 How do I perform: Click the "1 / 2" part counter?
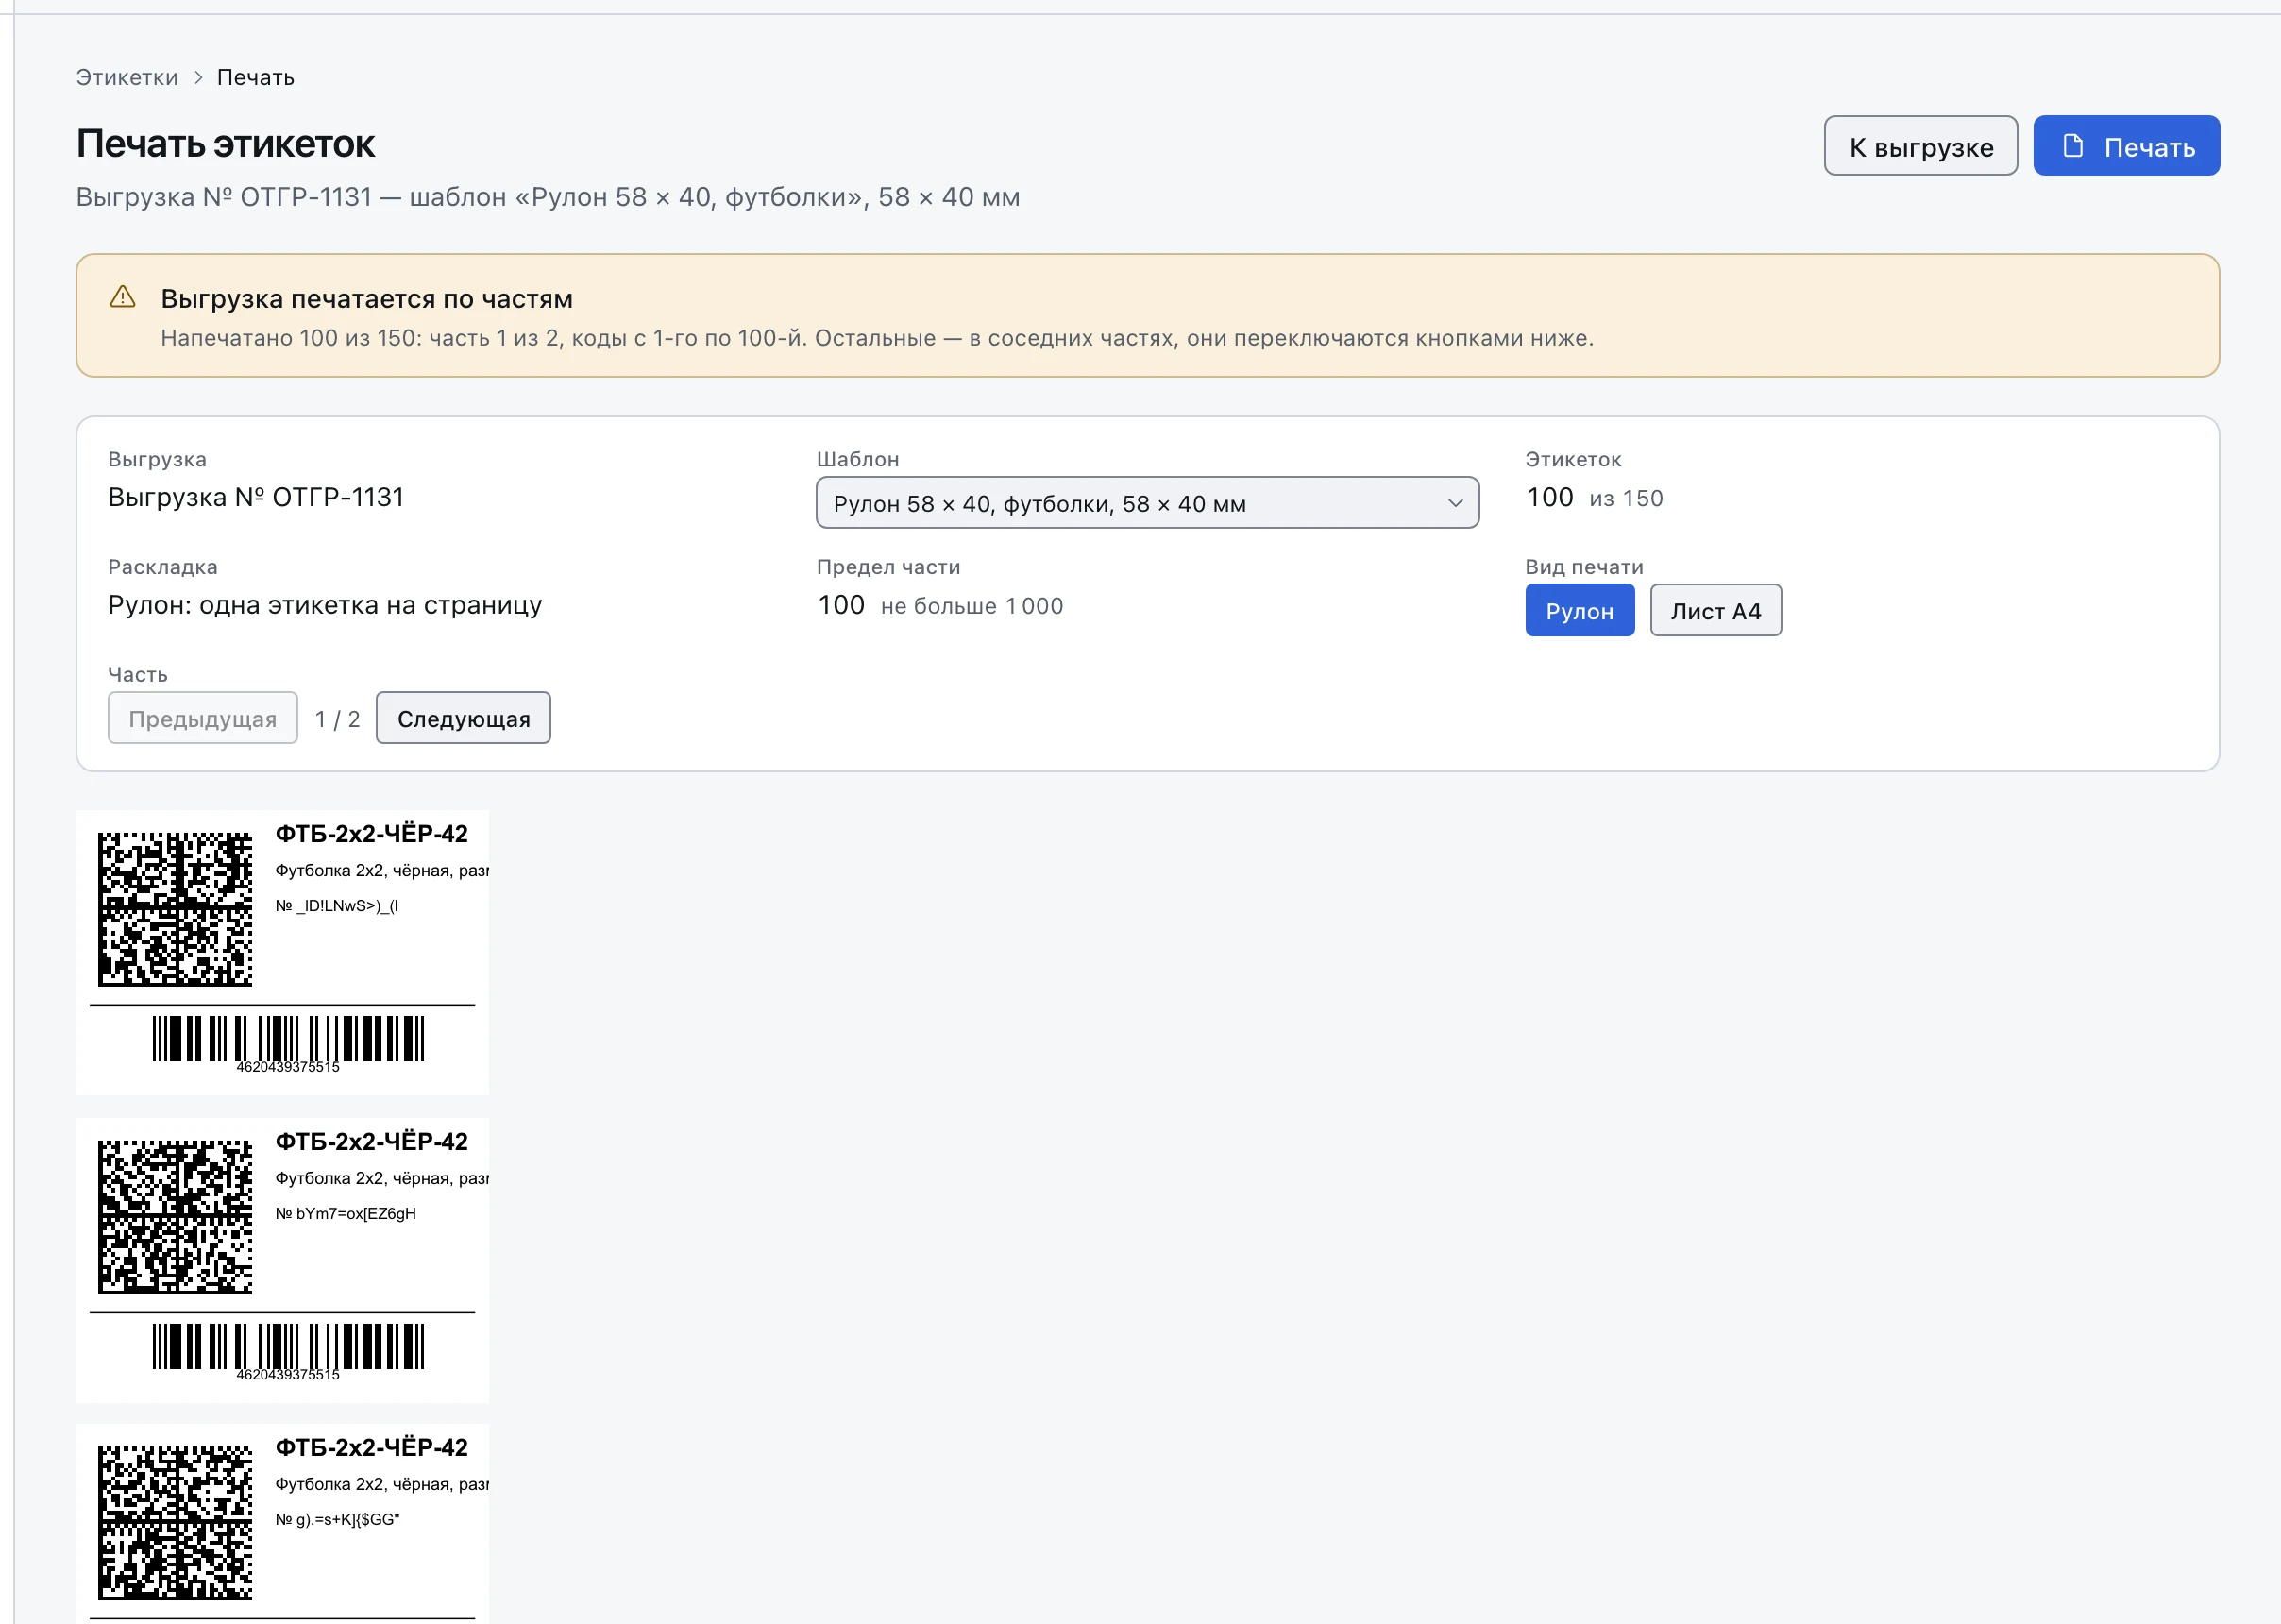tap(337, 719)
